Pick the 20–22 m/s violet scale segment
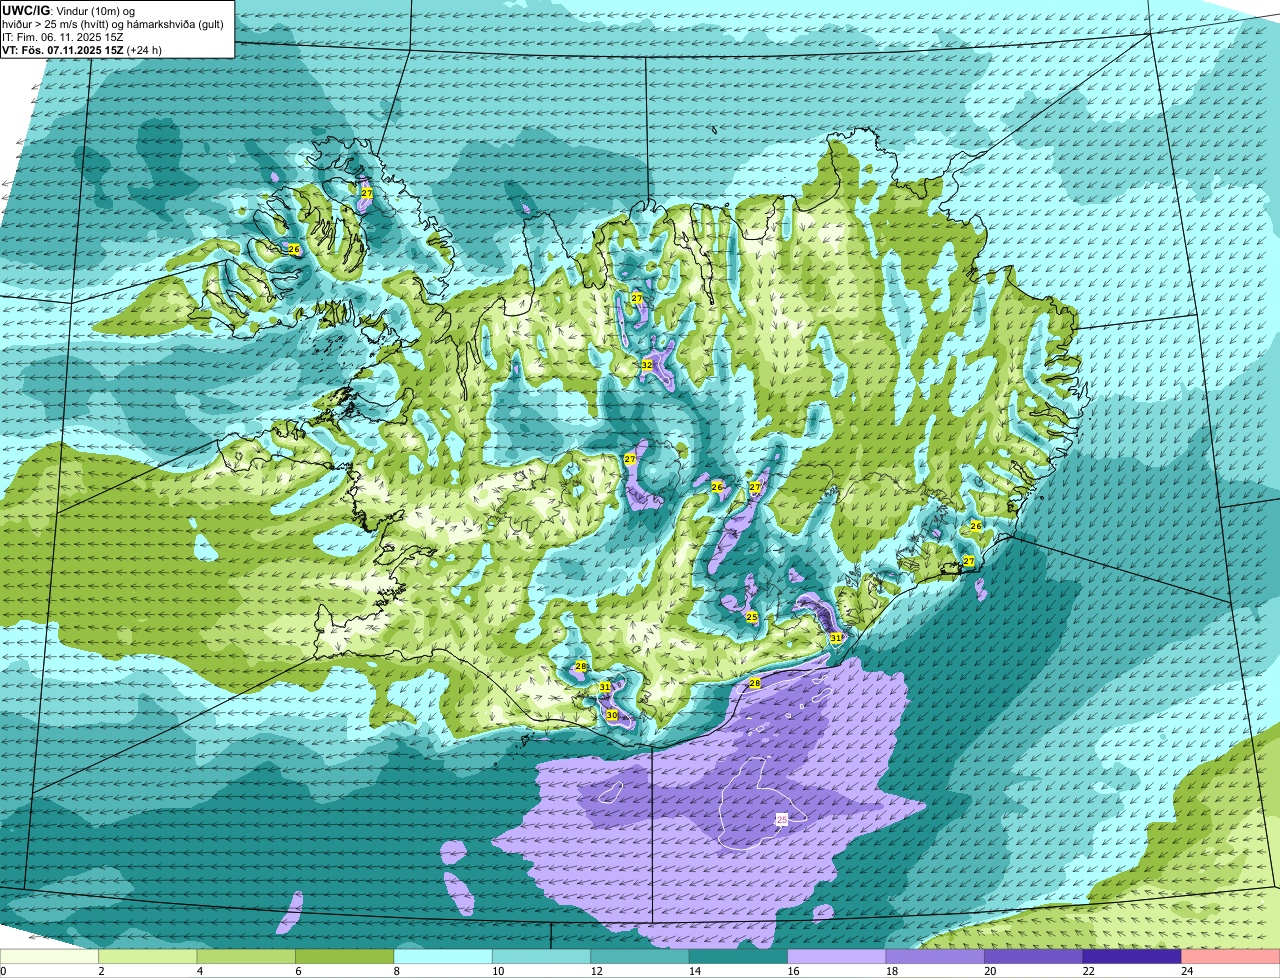This screenshot has width=1280, height=978. point(1034,957)
